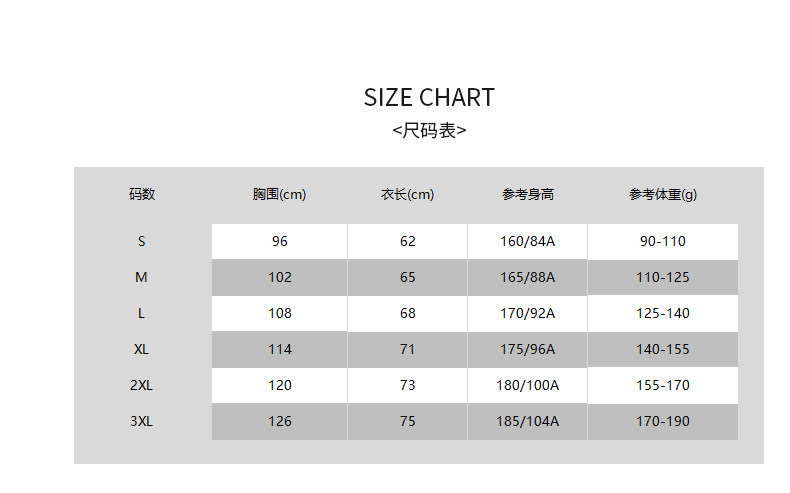Select the 胸围(cm) column header
790x493 pixels.
coord(280,194)
